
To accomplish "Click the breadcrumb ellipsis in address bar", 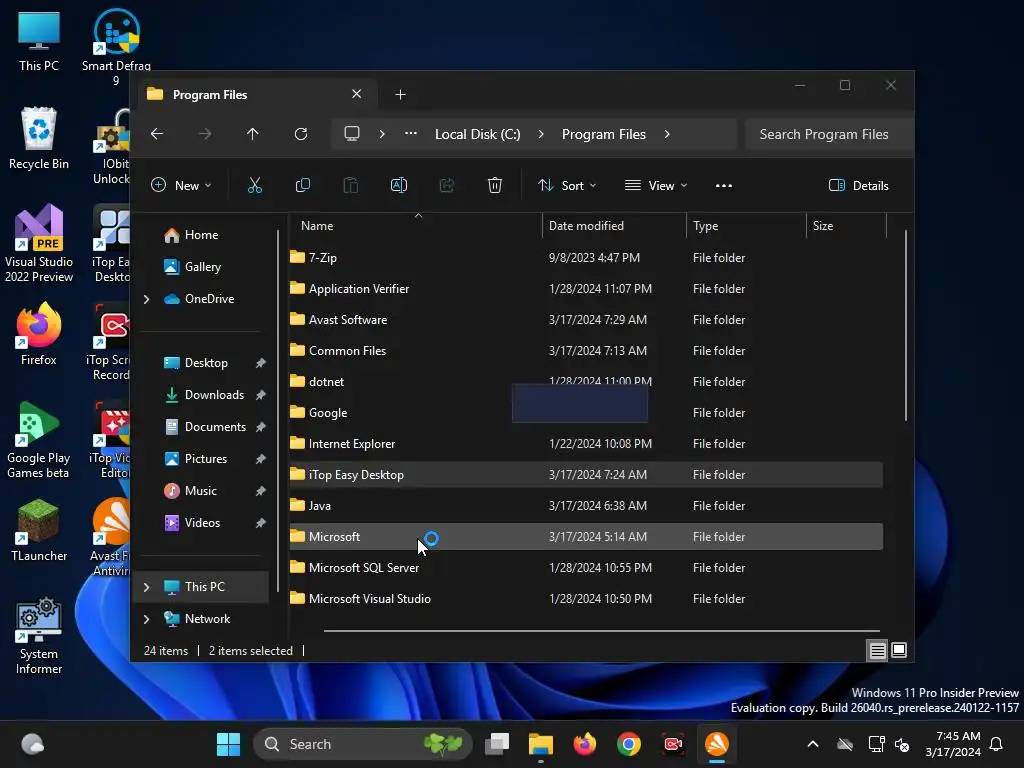I will point(411,133).
